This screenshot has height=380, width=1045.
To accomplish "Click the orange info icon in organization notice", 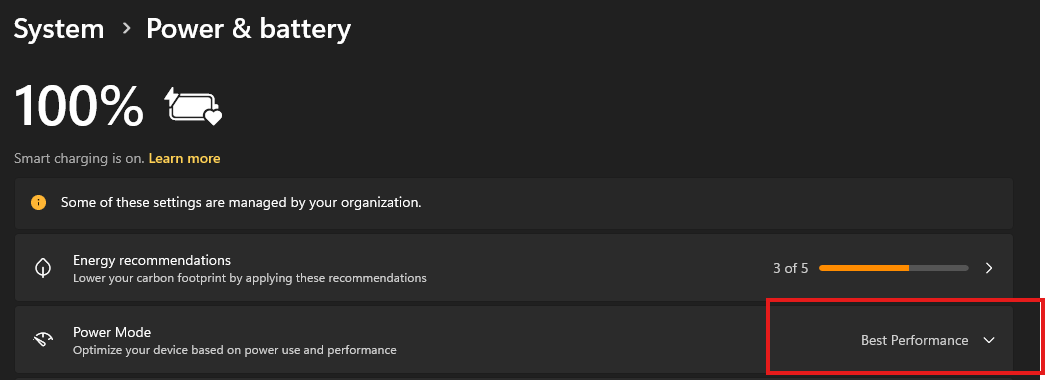I will tap(39, 202).
